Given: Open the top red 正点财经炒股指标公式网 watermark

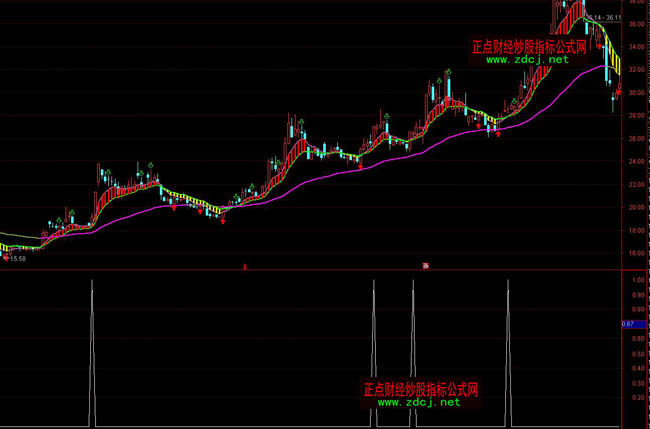Looking at the screenshot, I should point(530,45).
